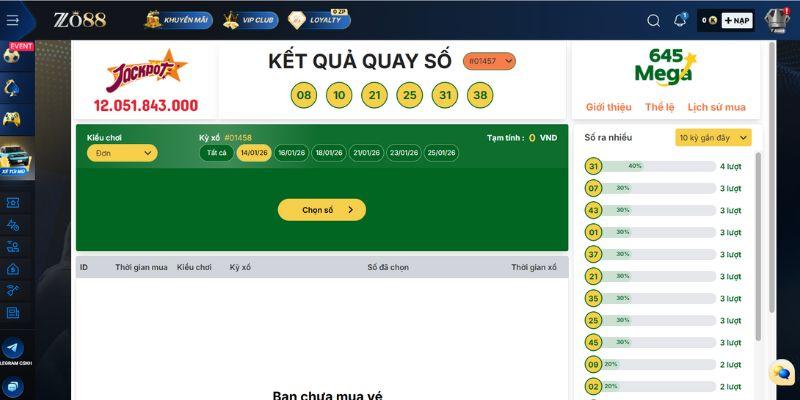800x400 pixels.
Task: Open the user avatar profile icon
Action: click(777, 20)
